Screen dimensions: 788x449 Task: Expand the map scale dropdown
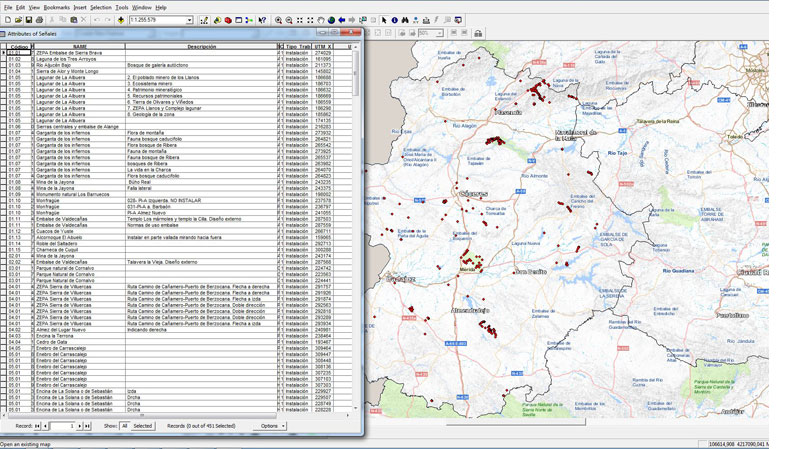[189, 20]
